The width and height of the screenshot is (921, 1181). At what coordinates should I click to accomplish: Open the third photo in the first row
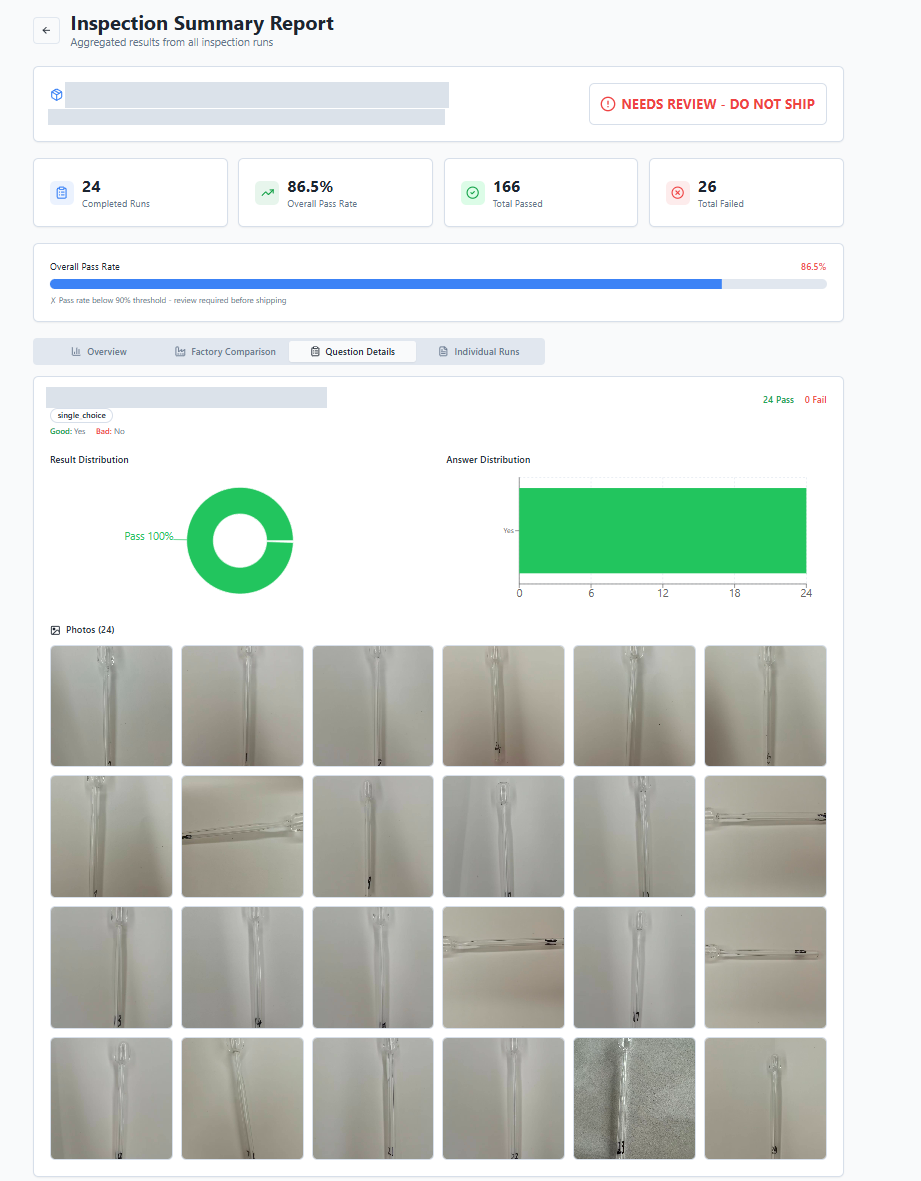point(373,706)
